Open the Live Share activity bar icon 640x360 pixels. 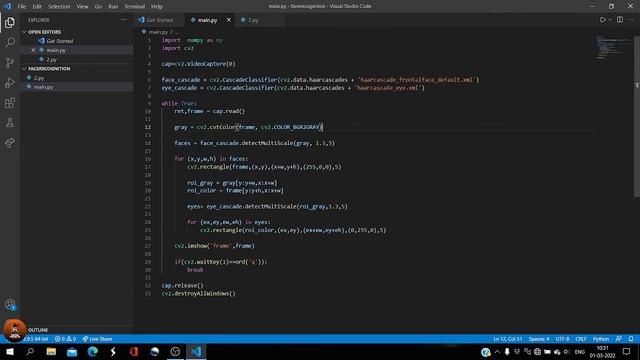(x=10, y=142)
